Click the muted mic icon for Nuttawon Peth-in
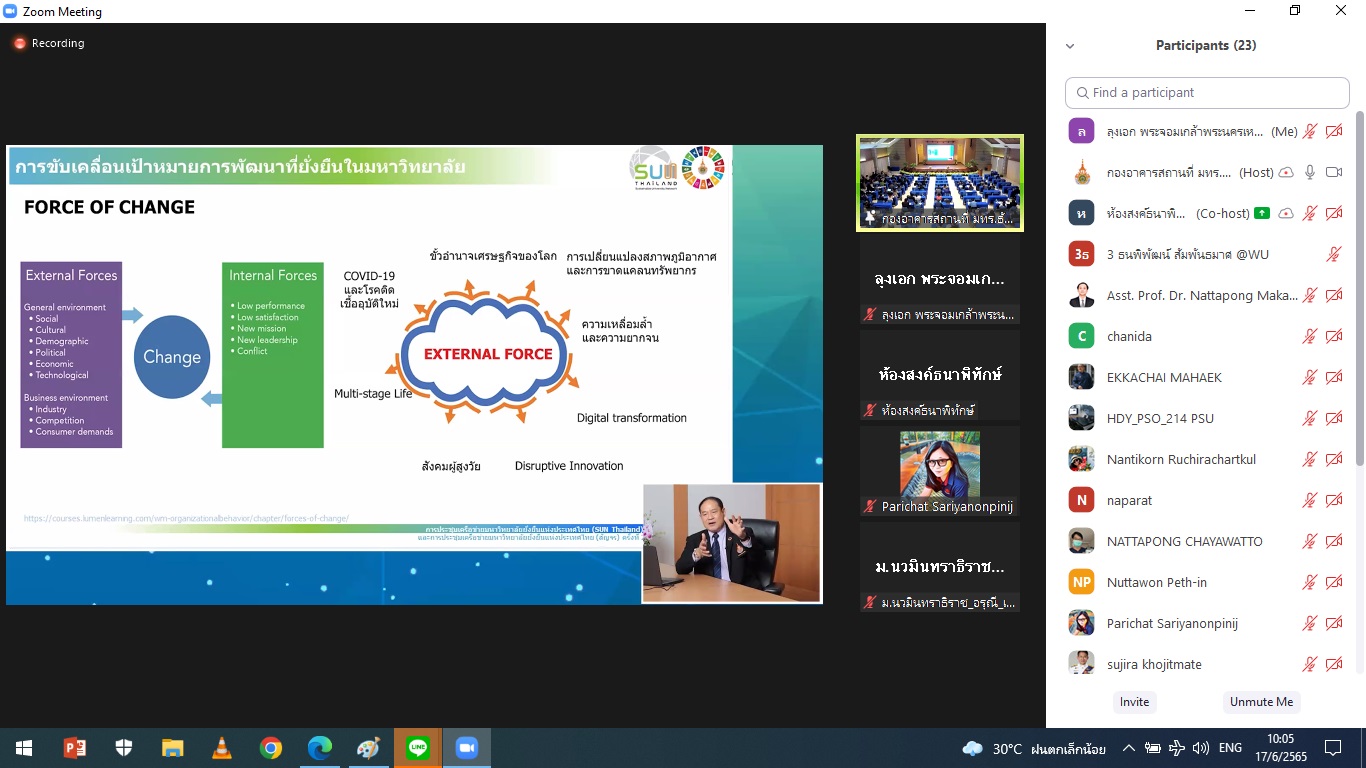1366x768 pixels. (x=1309, y=582)
